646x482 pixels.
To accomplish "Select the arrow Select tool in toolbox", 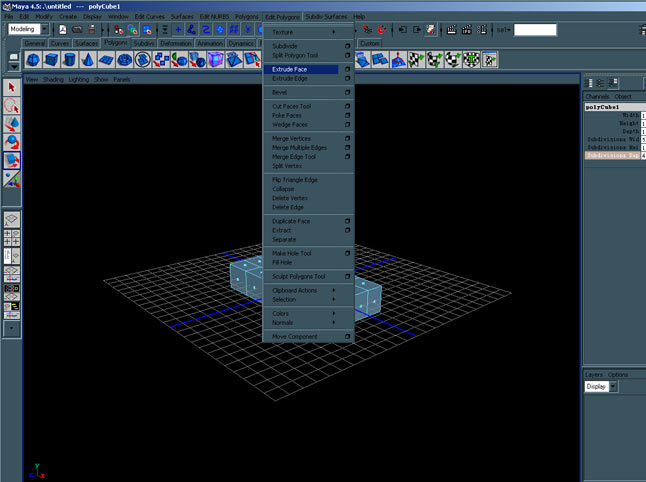I will (12, 87).
